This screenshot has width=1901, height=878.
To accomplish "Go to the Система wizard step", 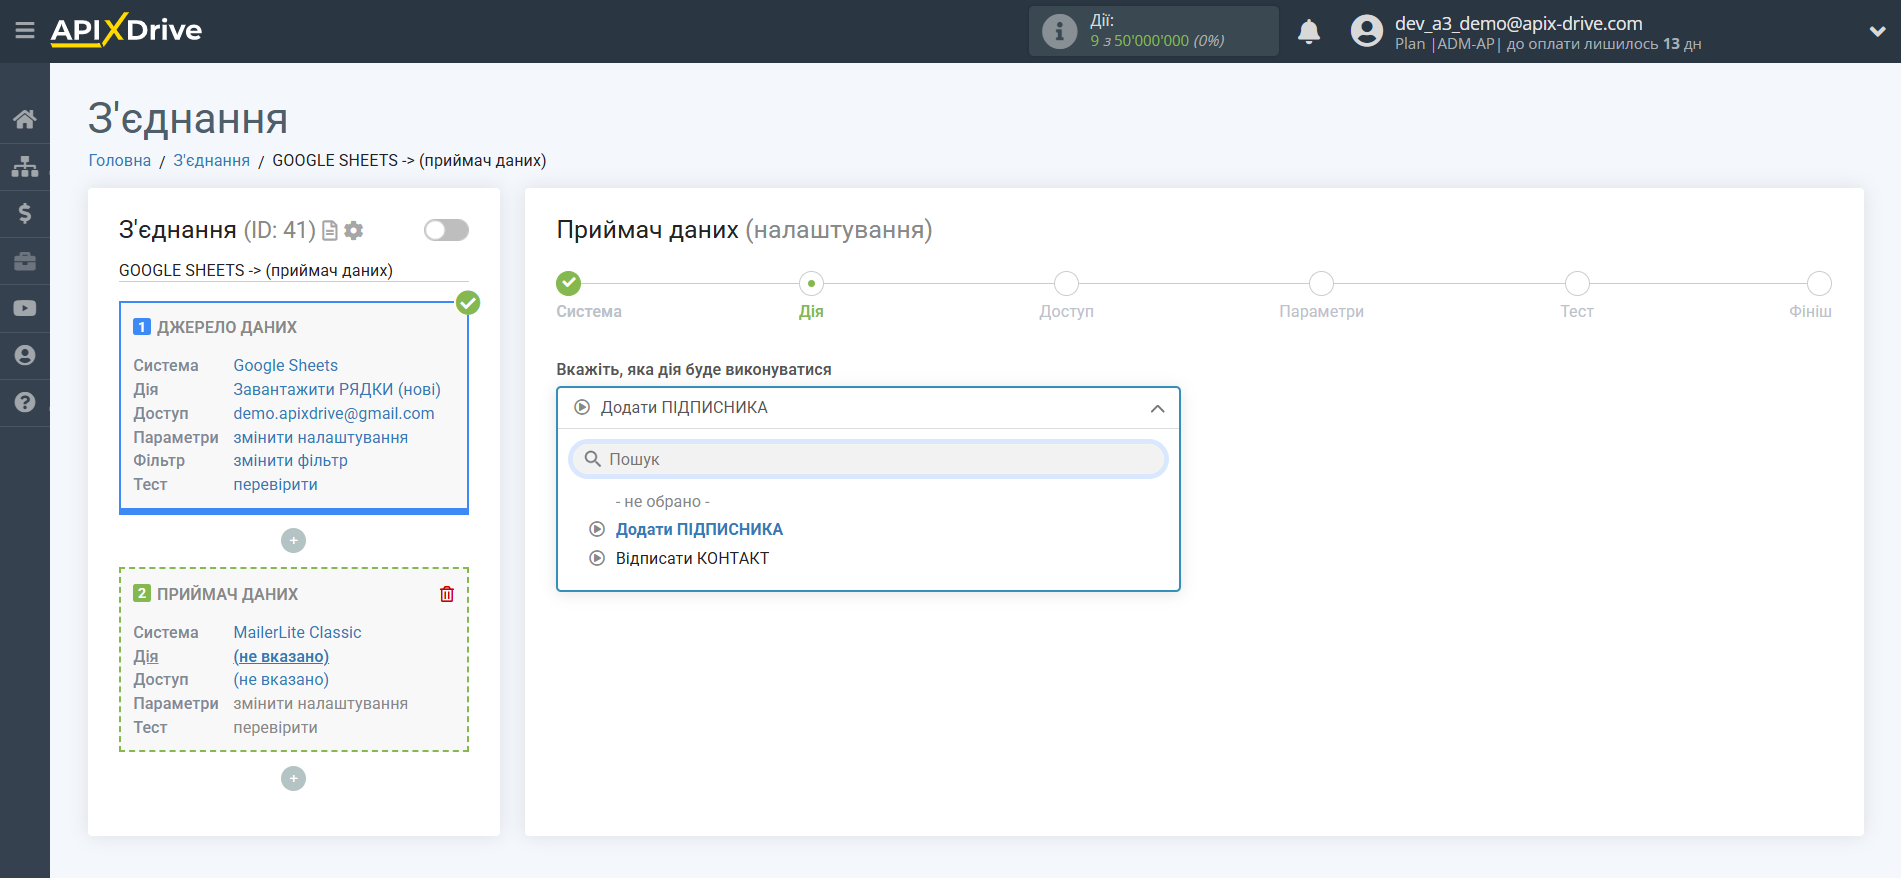I will coord(569,284).
